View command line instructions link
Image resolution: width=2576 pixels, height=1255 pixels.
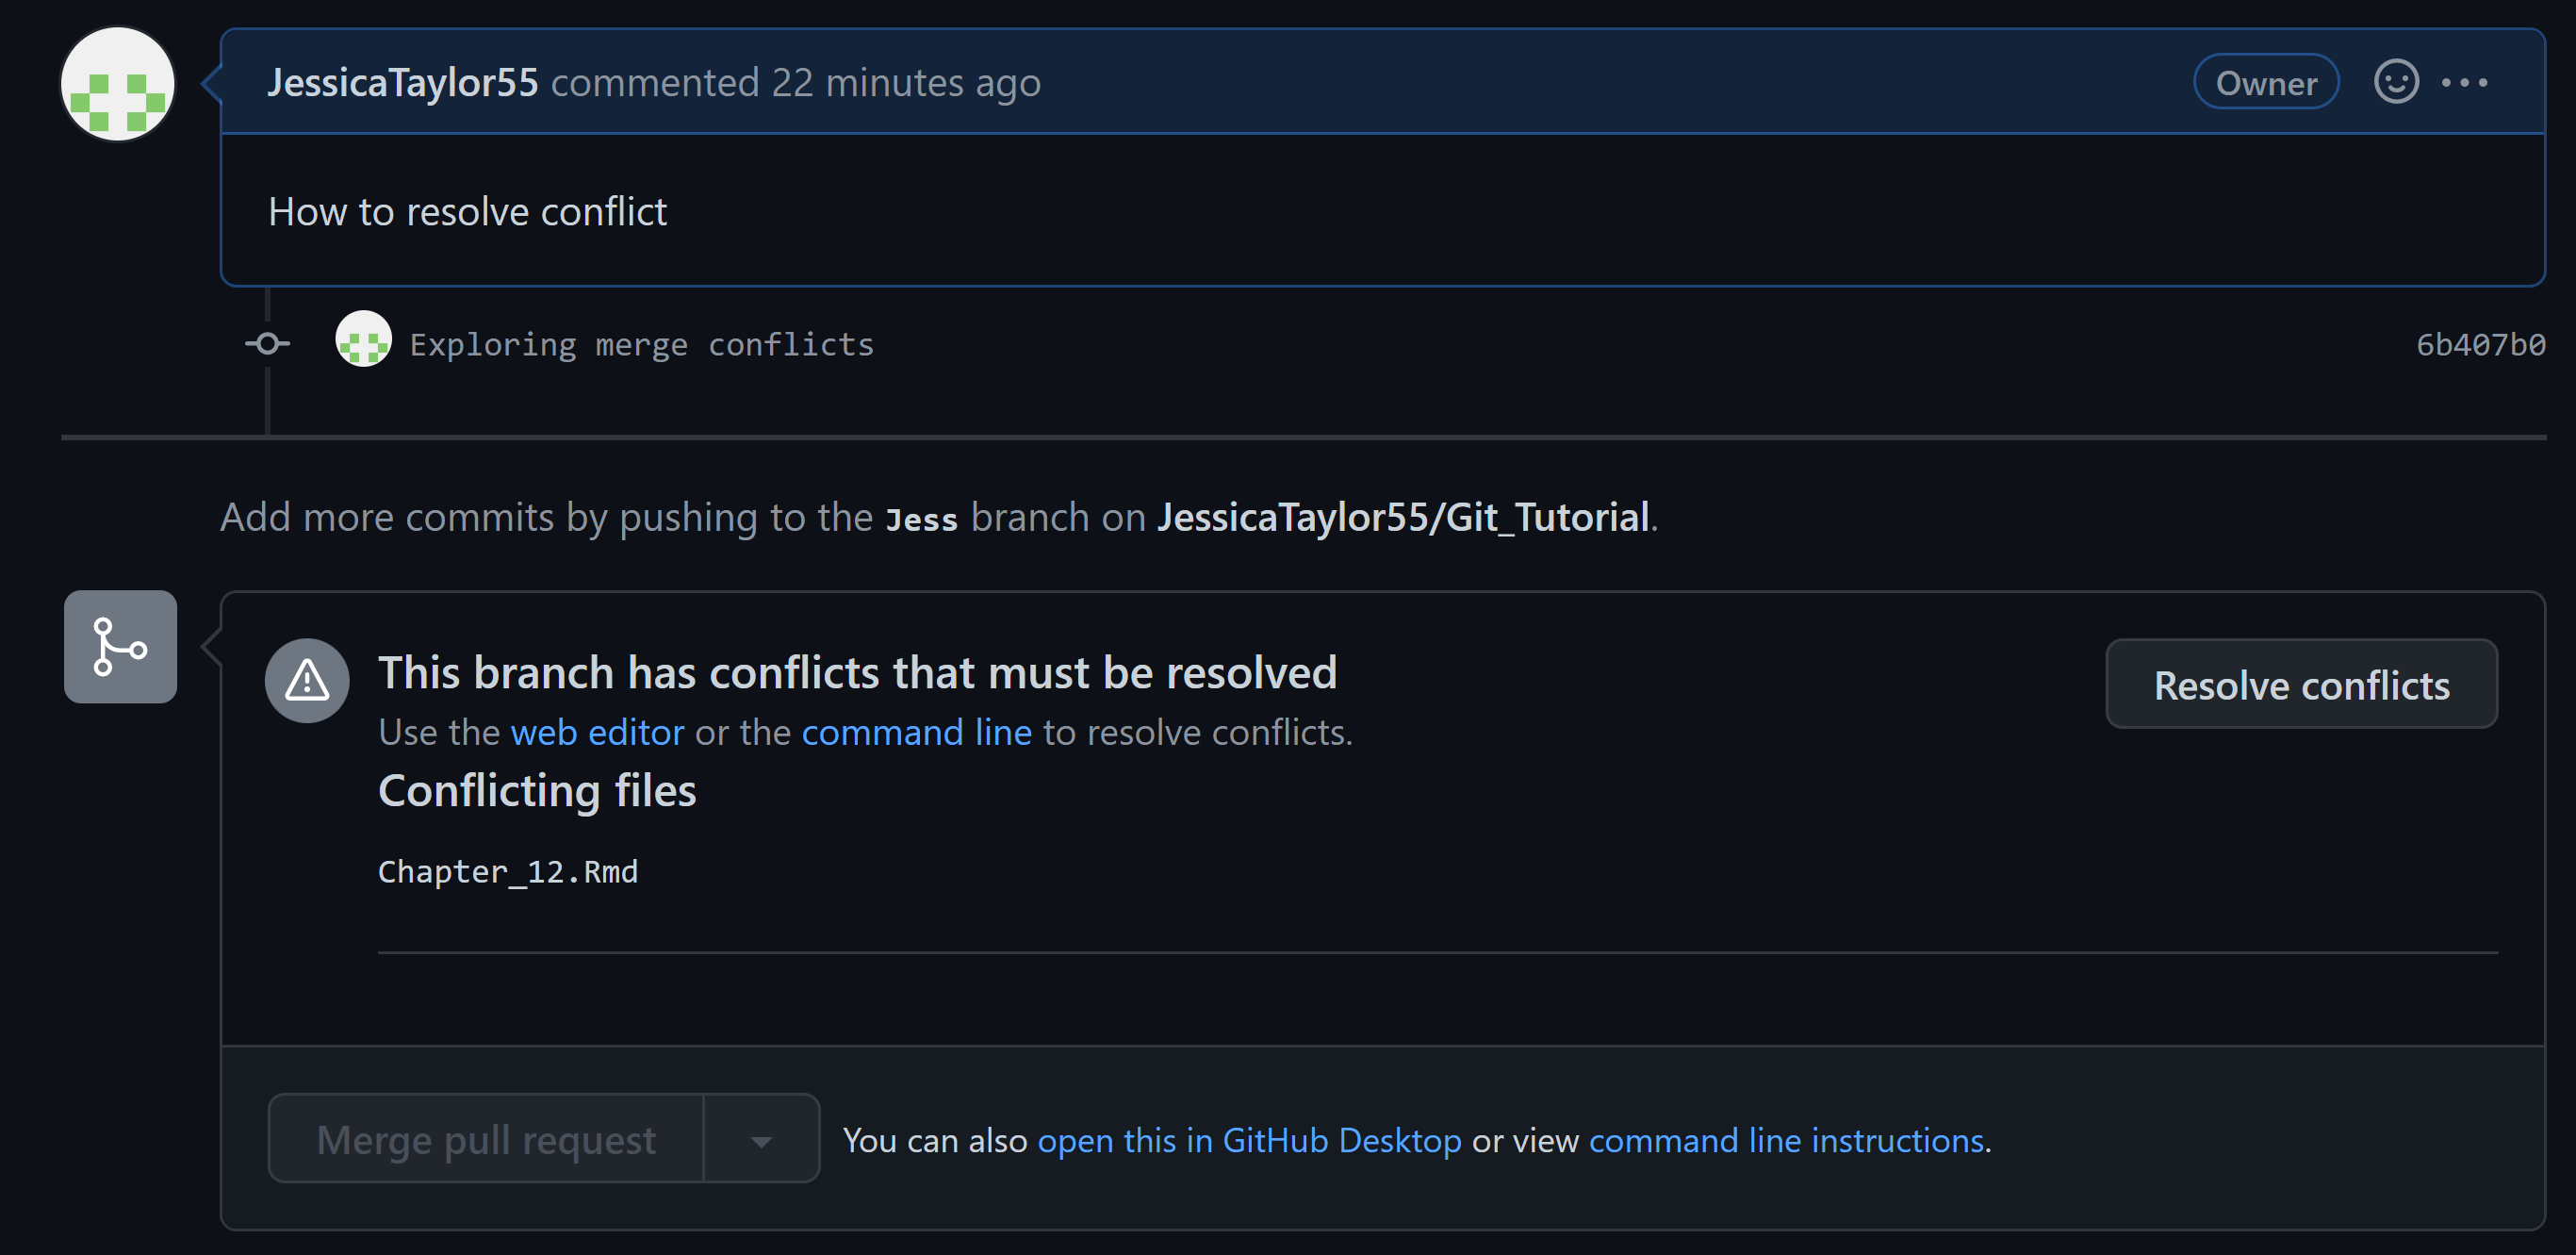[1786, 1141]
